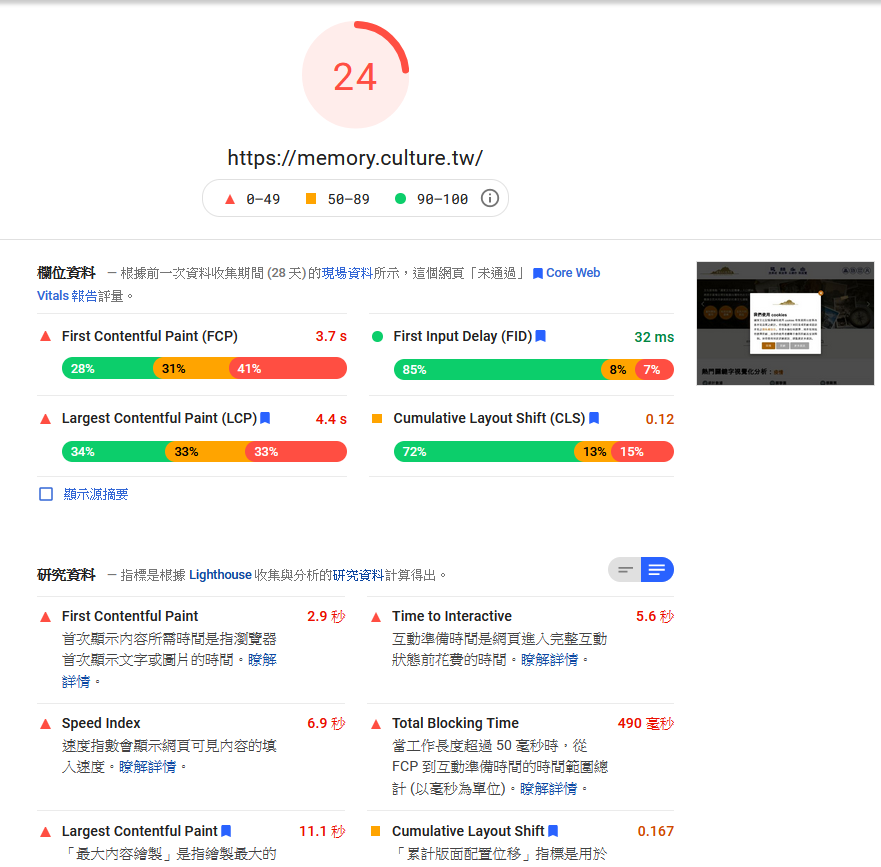Open the 研究資料 link in description

(x=358, y=575)
